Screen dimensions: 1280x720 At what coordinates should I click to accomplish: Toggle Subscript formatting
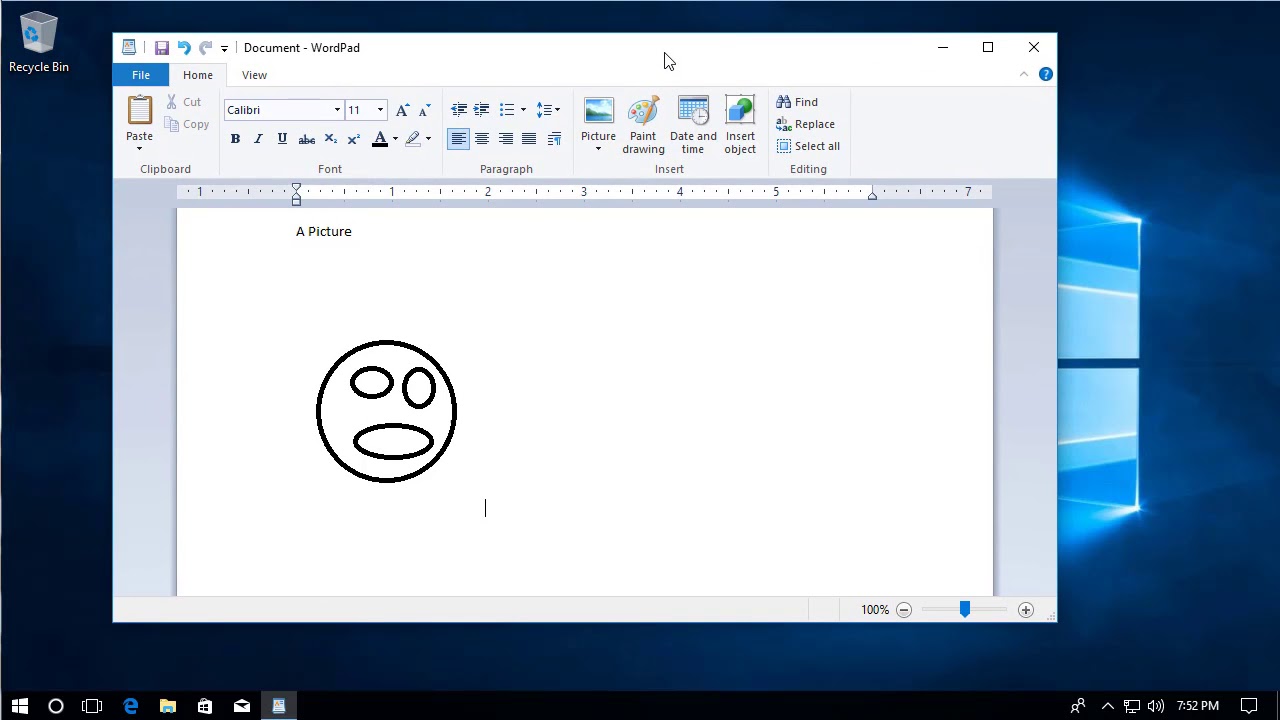330,139
